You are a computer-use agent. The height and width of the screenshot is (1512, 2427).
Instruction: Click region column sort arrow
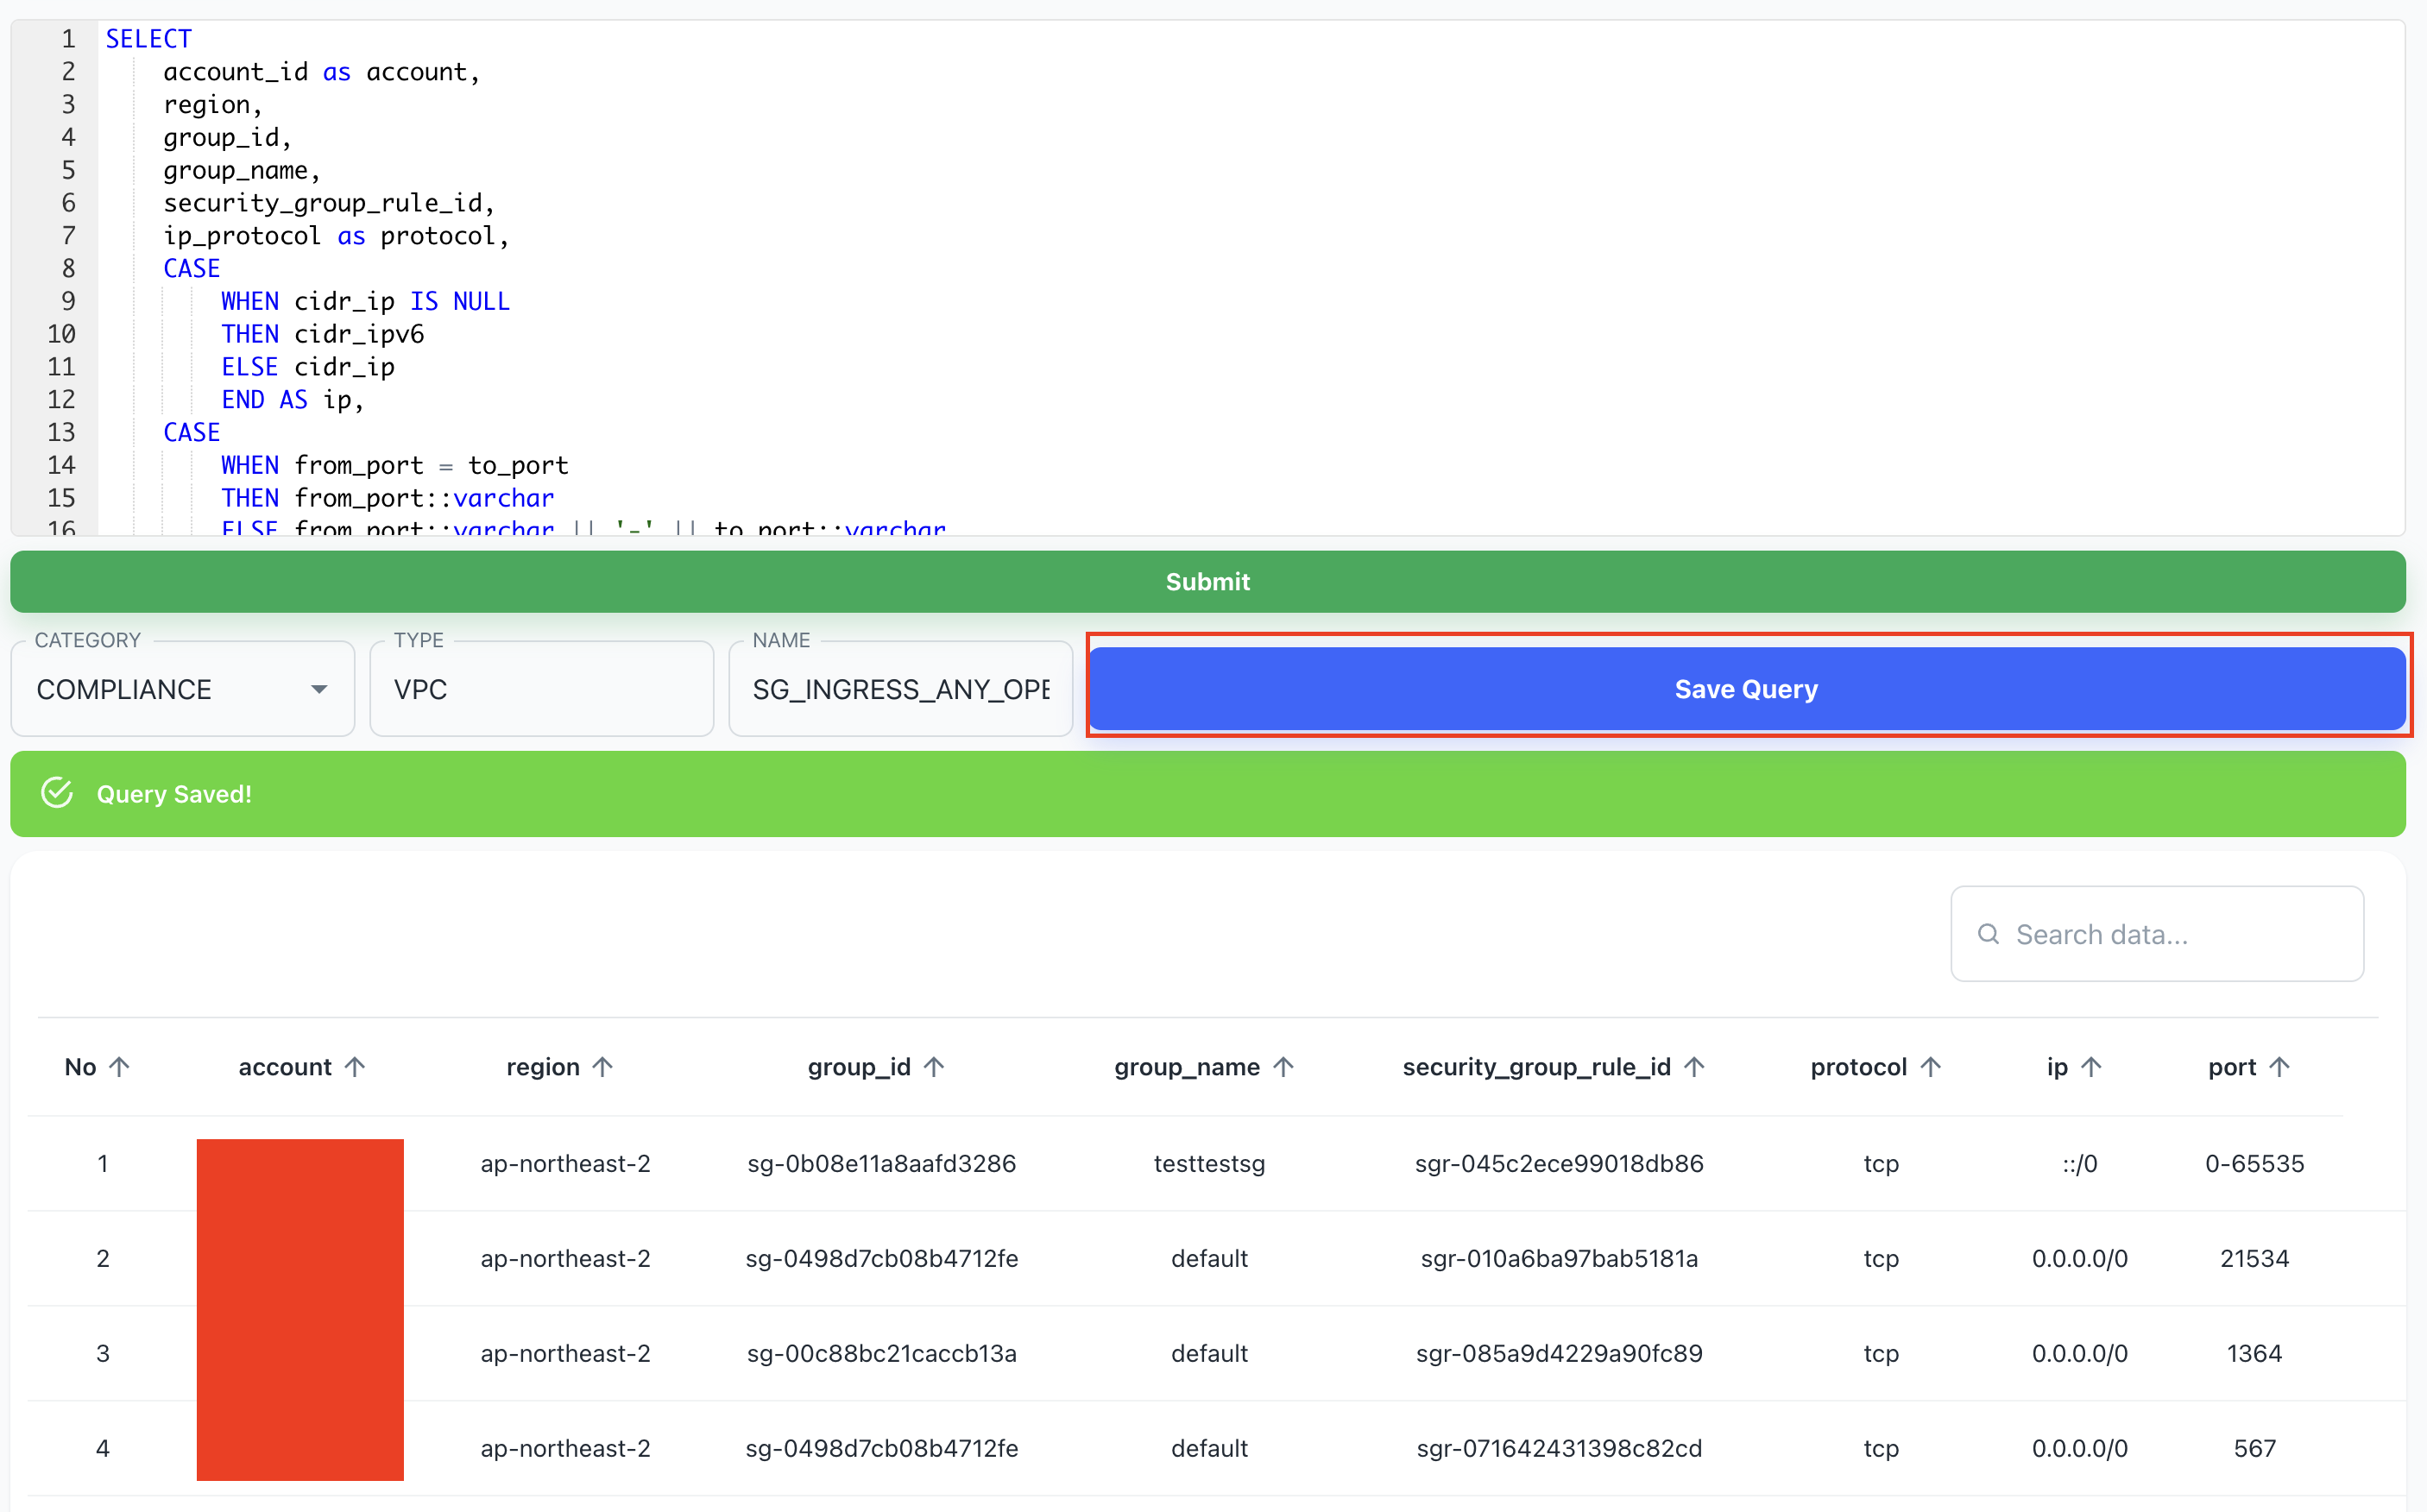pyautogui.click(x=603, y=1067)
